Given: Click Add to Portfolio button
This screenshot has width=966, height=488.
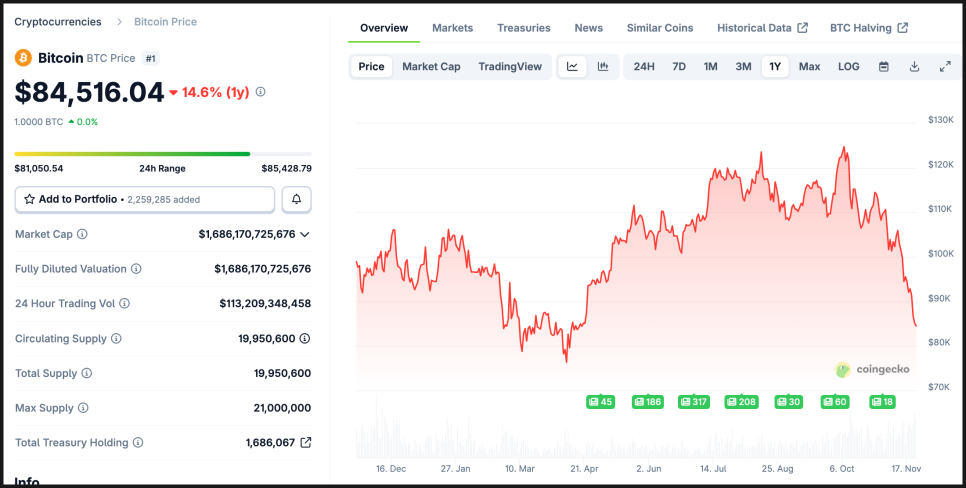Looking at the screenshot, I should (x=144, y=199).
